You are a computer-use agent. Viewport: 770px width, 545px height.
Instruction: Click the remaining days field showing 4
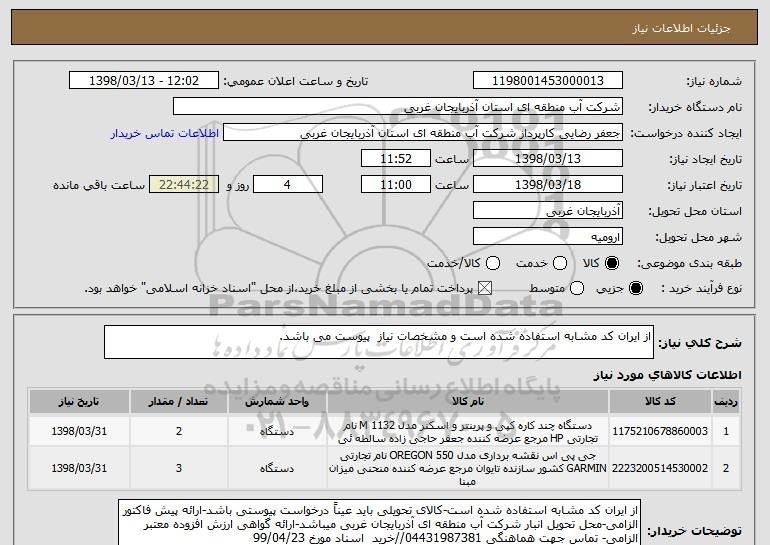(288, 185)
